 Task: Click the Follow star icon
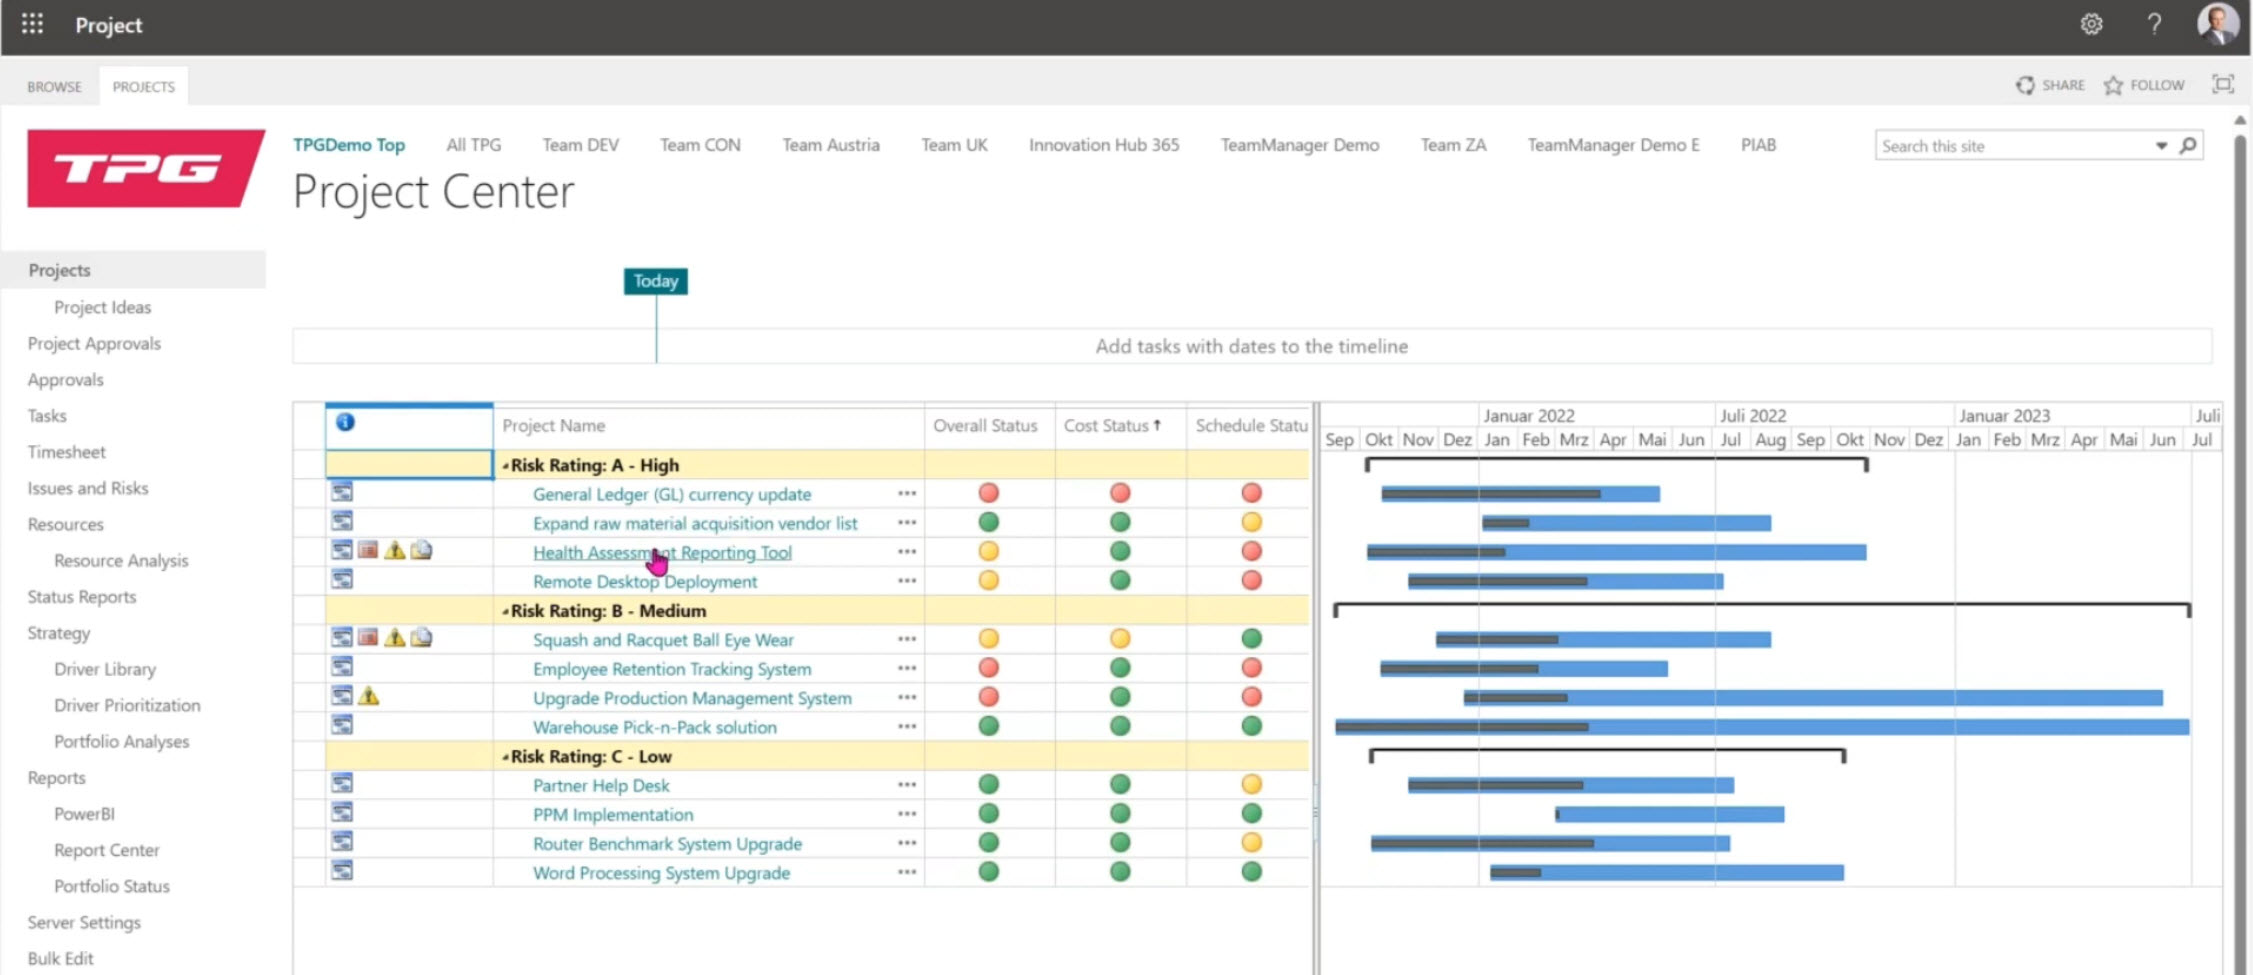click(2113, 86)
